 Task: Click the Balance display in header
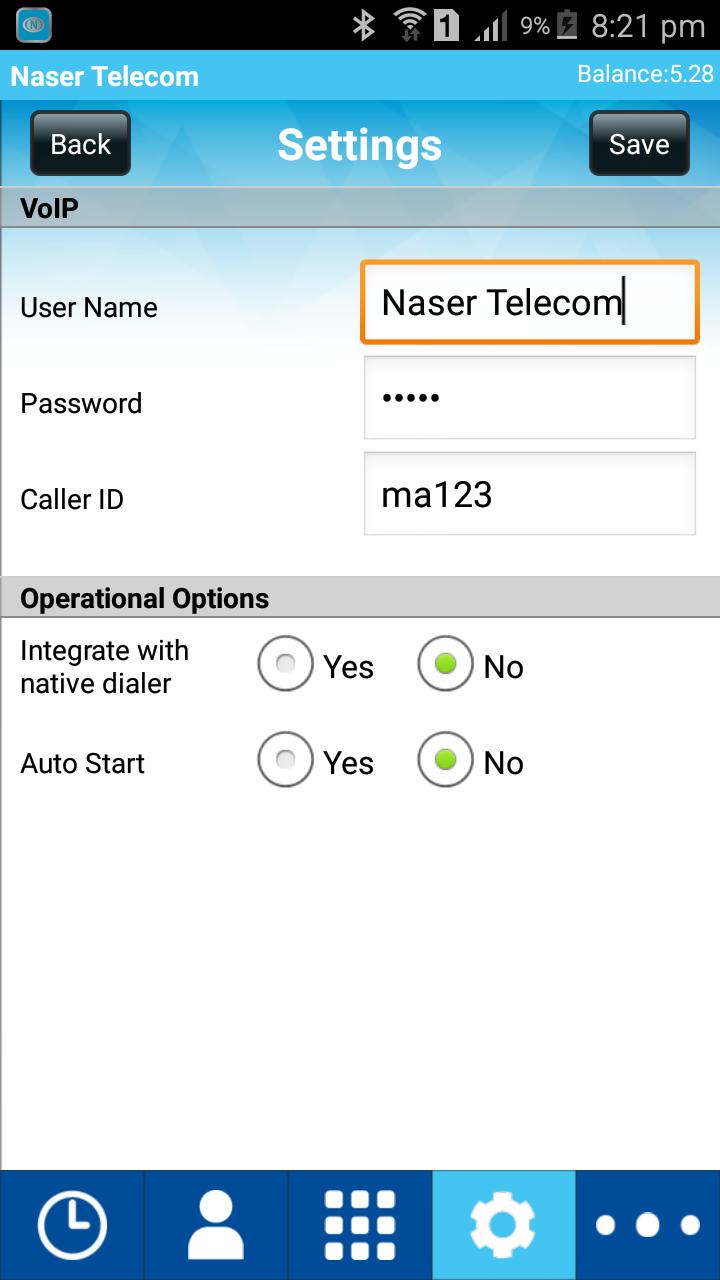click(x=646, y=74)
